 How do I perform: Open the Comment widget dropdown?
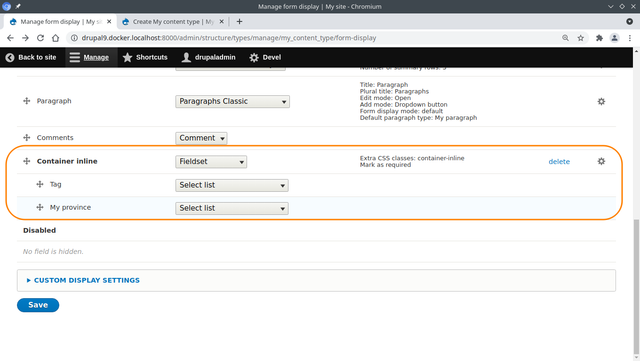pyautogui.click(x=201, y=138)
